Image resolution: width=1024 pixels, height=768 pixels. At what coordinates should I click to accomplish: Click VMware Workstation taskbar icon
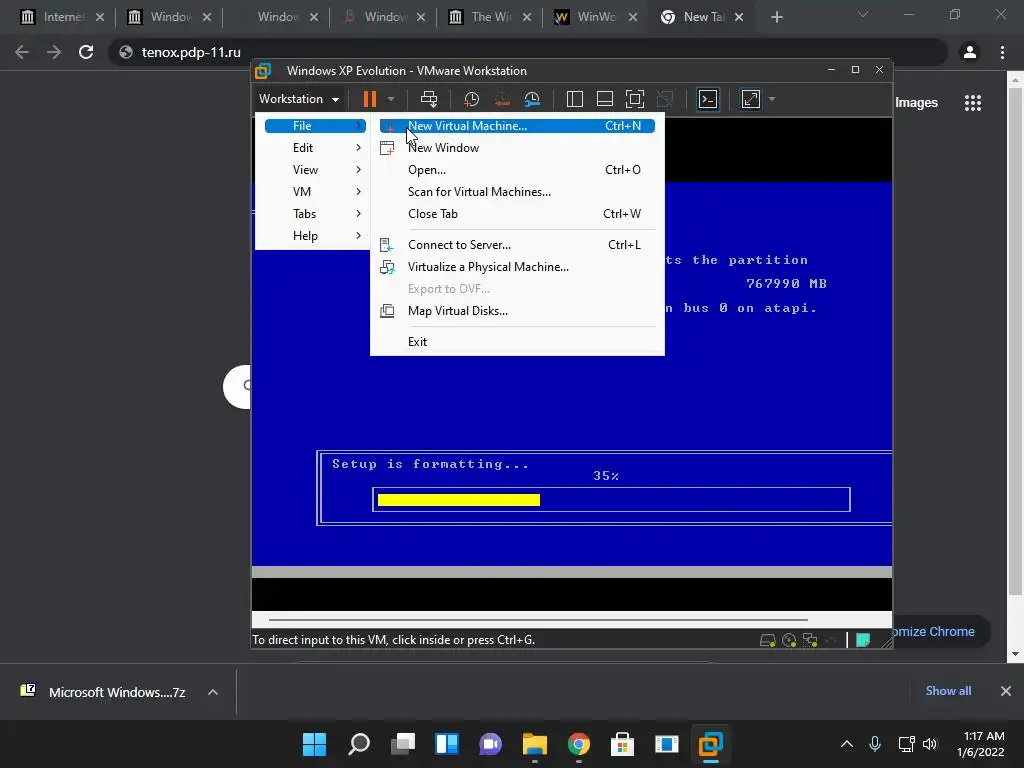(x=711, y=744)
